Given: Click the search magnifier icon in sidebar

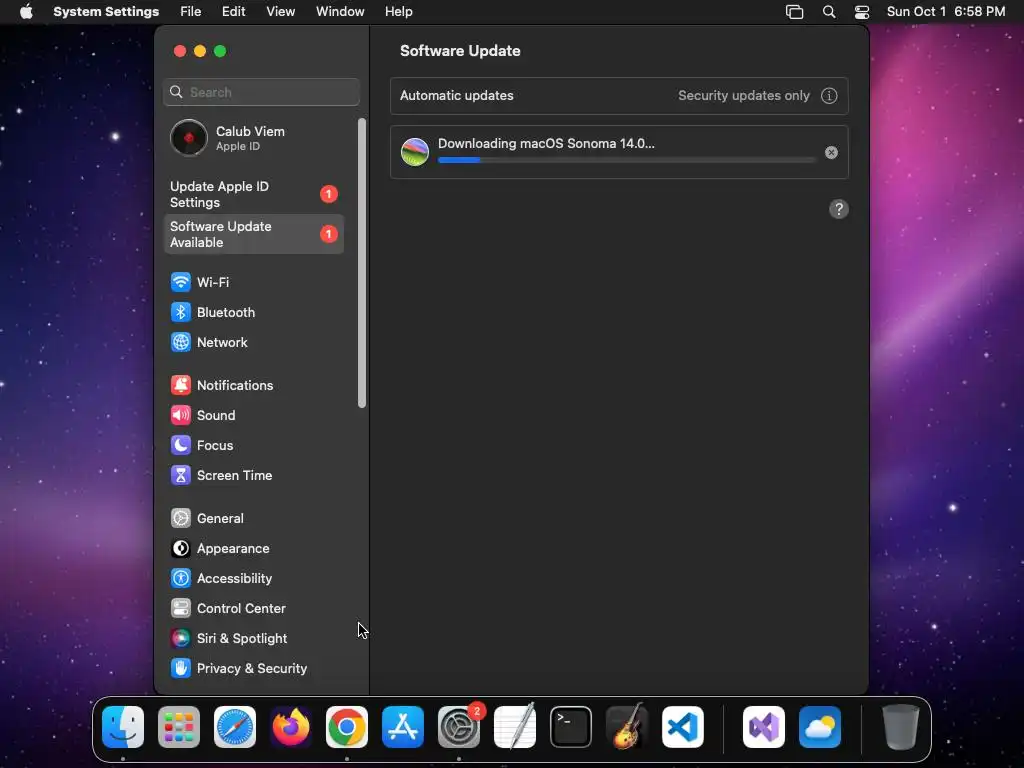Looking at the screenshot, I should [x=176, y=92].
